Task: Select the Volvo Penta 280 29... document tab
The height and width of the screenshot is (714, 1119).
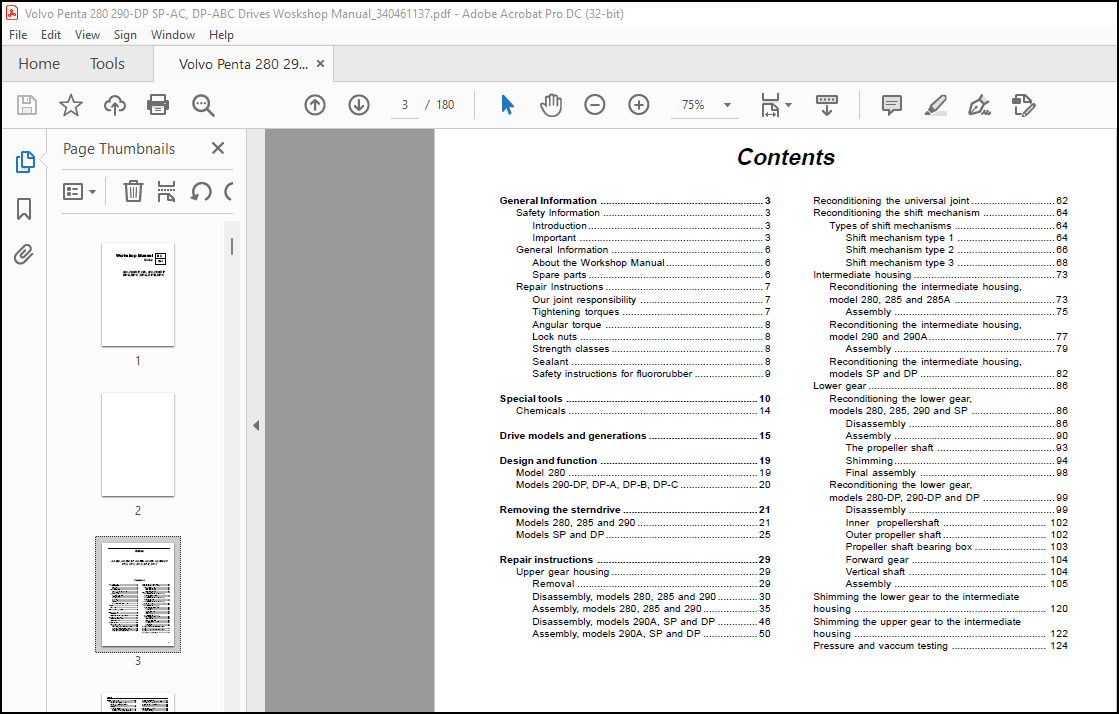Action: pyautogui.click(x=243, y=64)
